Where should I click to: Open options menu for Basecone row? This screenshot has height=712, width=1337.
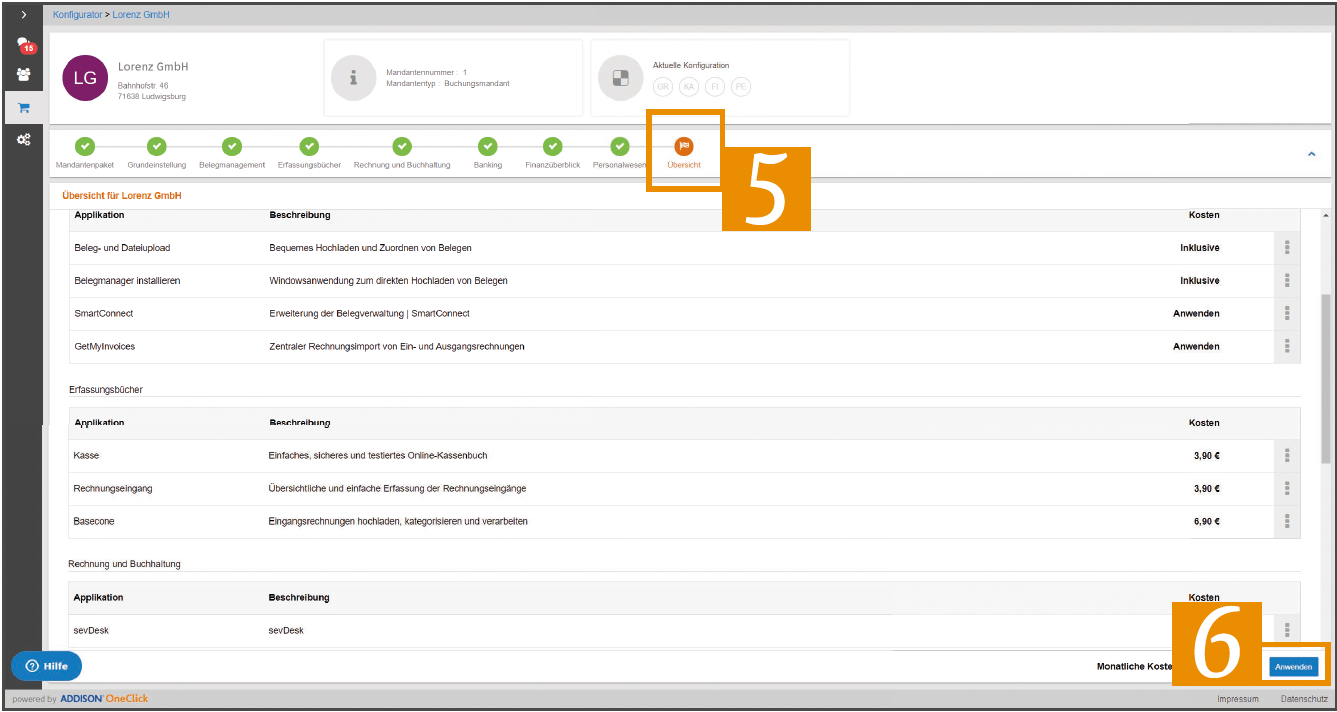1287,521
